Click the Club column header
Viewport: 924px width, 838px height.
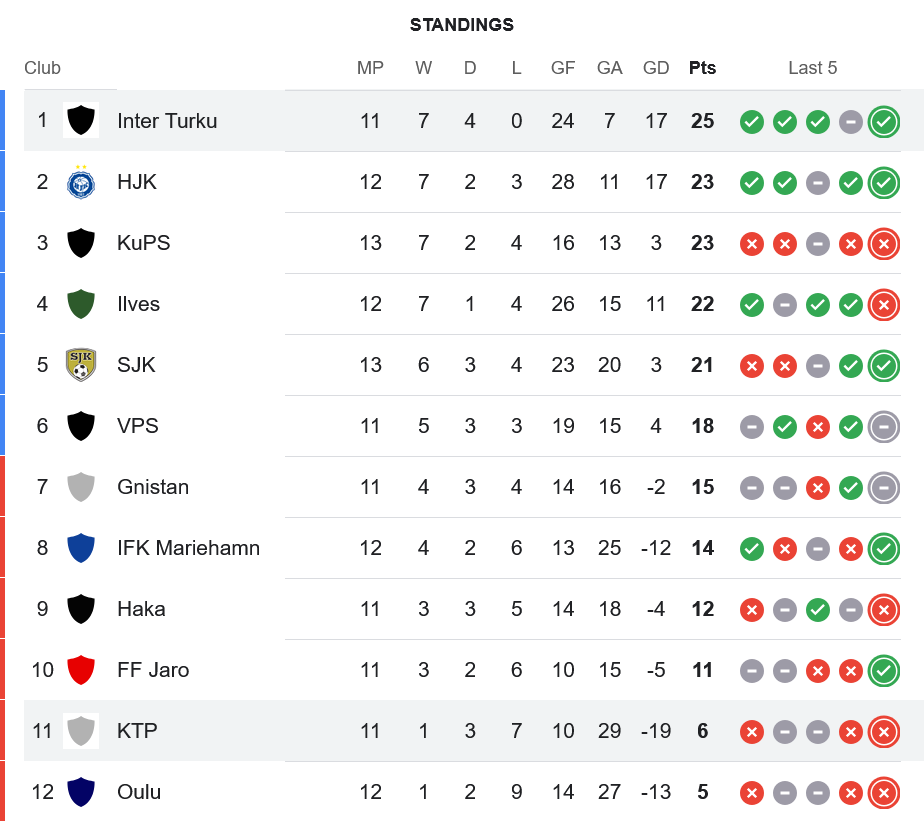(x=42, y=68)
